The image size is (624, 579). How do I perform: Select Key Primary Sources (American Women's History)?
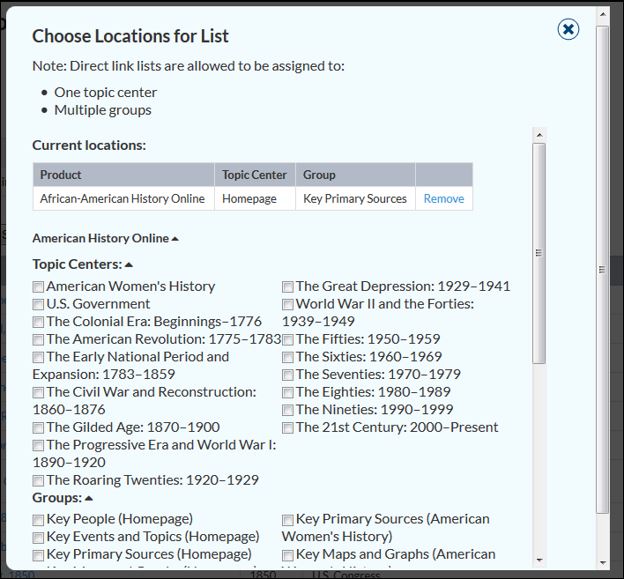(288, 520)
